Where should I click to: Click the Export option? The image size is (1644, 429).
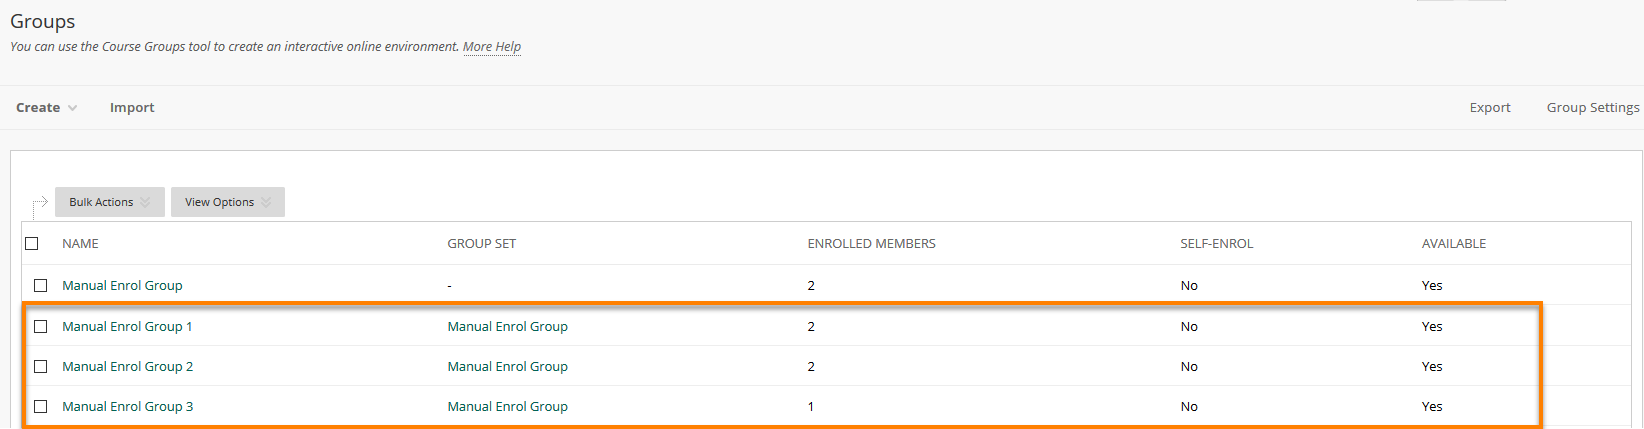[x=1489, y=107]
